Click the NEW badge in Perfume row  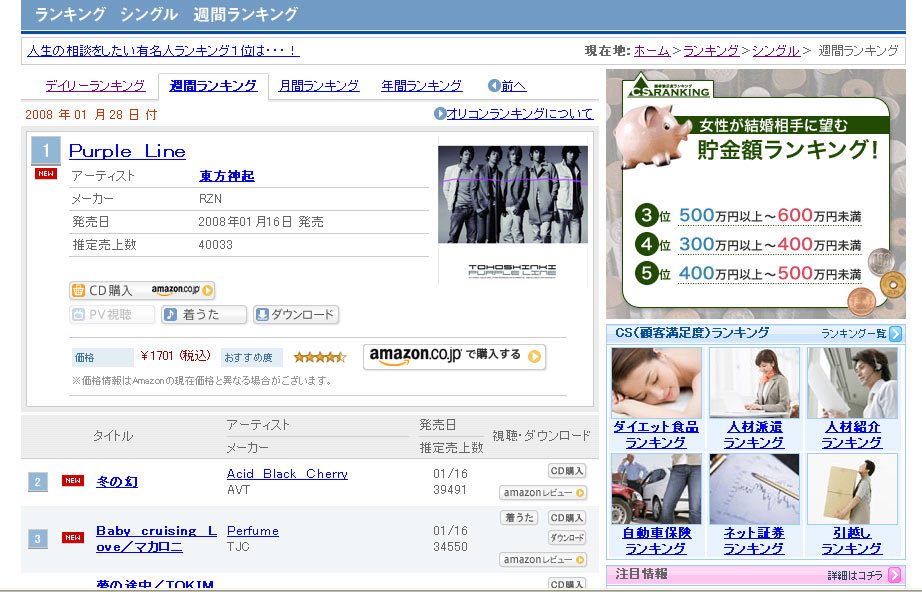click(x=73, y=537)
